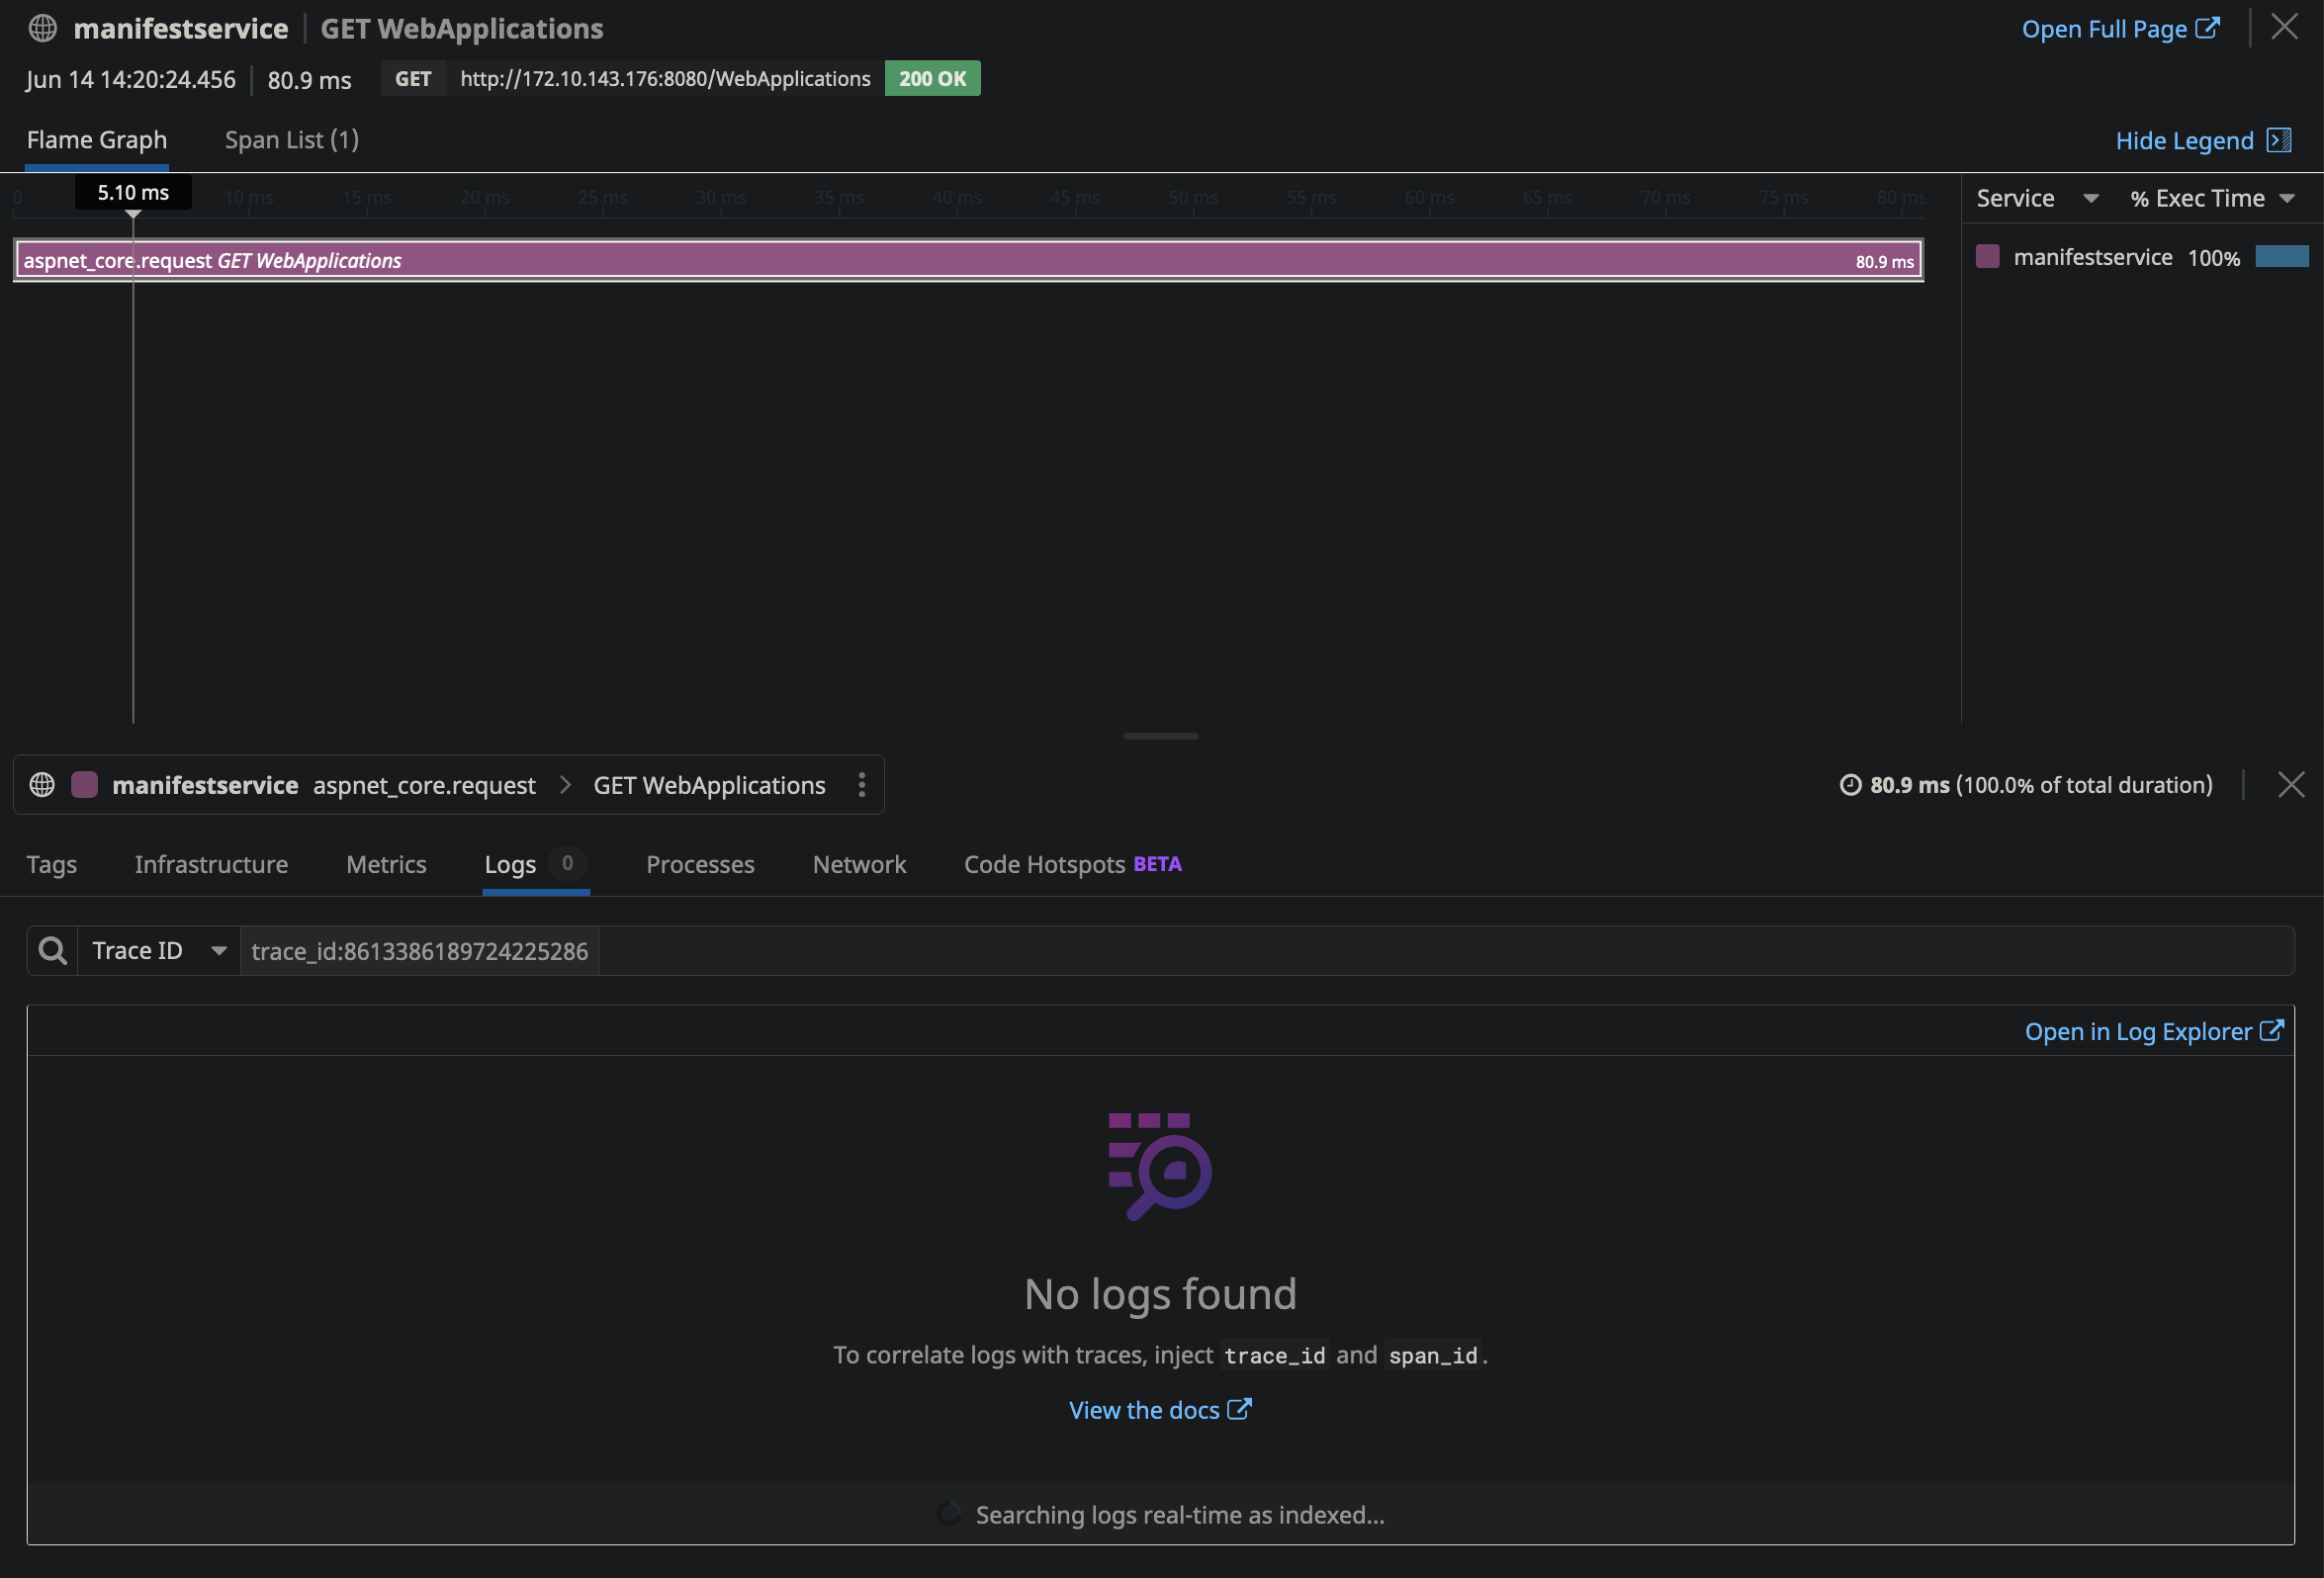The height and width of the screenshot is (1578, 2324).
Task: Open the Processes tab
Action: 700,864
